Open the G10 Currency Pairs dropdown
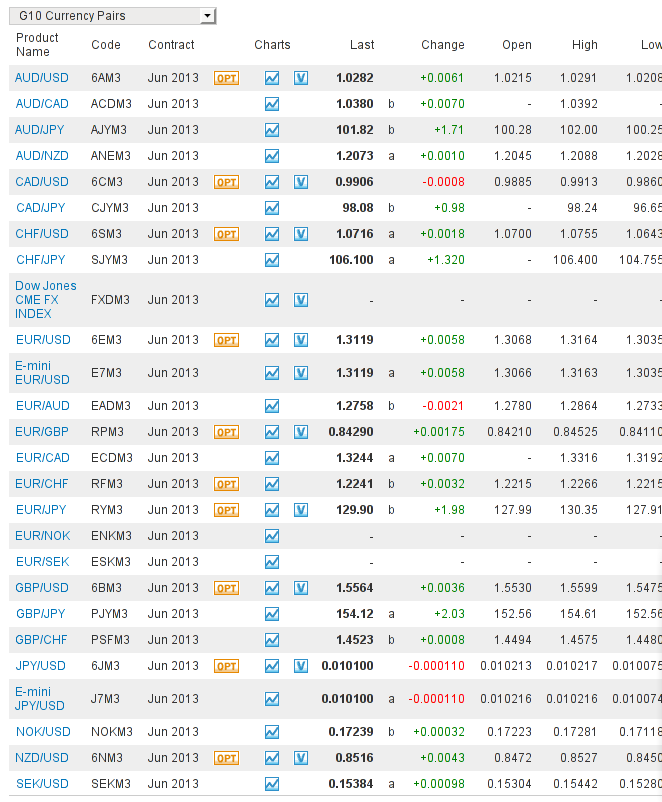 [x=113, y=16]
